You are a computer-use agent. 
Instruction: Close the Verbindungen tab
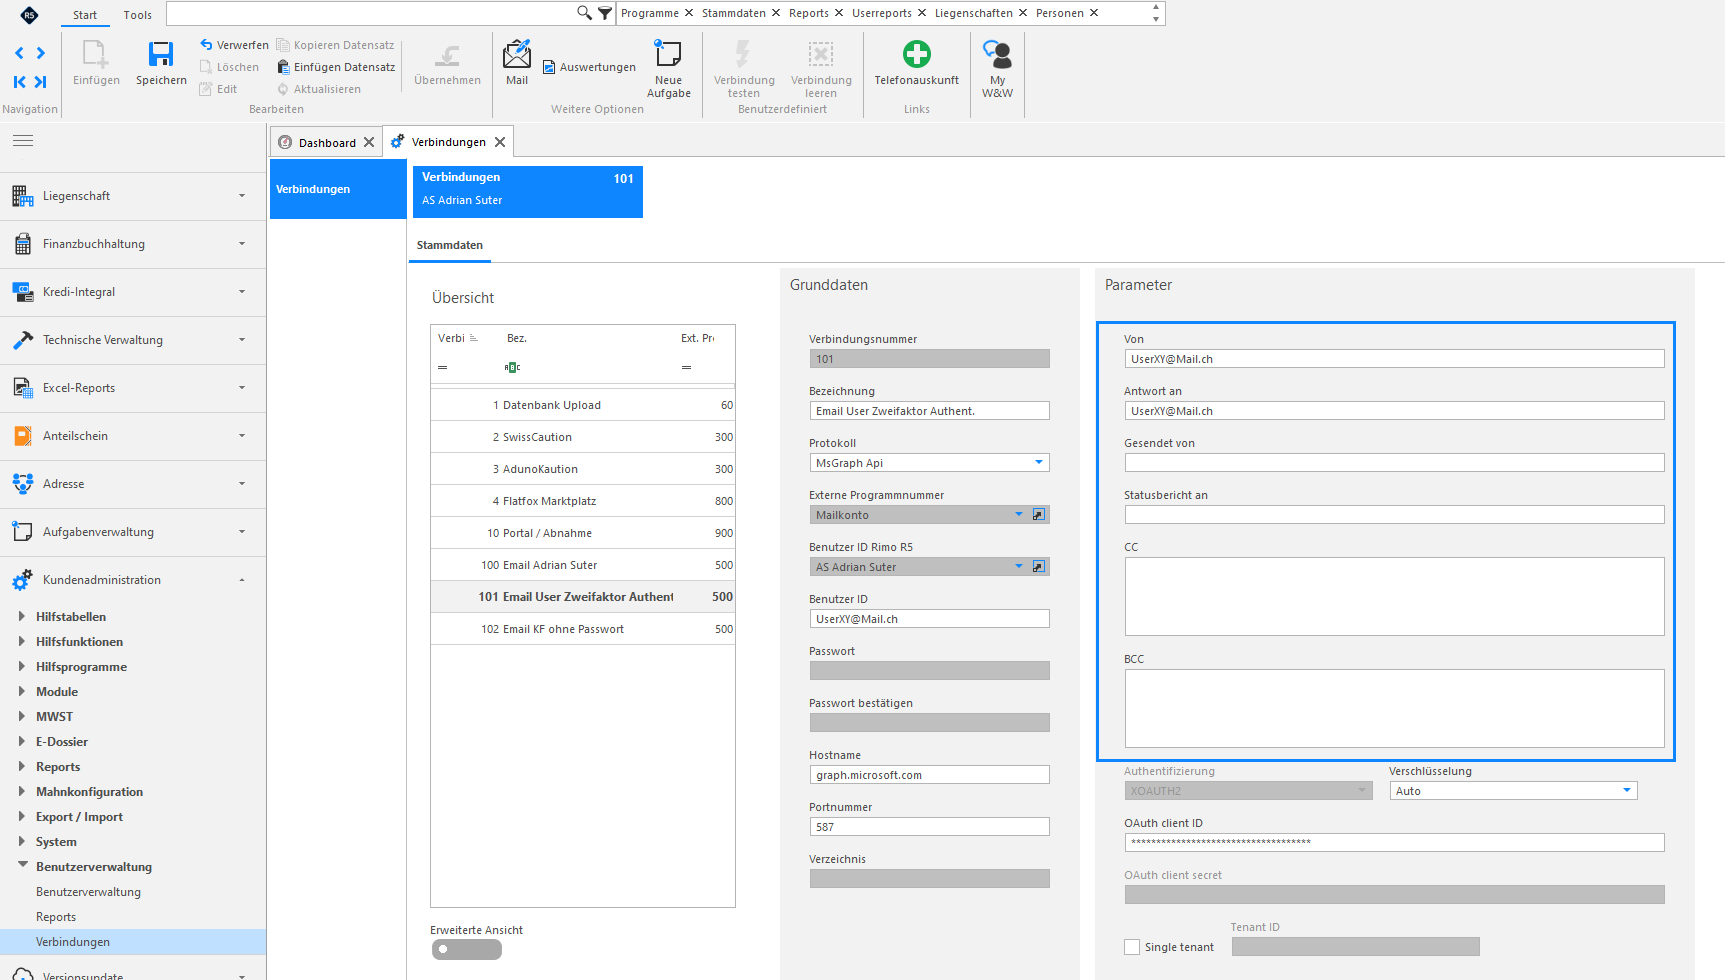[x=500, y=142]
